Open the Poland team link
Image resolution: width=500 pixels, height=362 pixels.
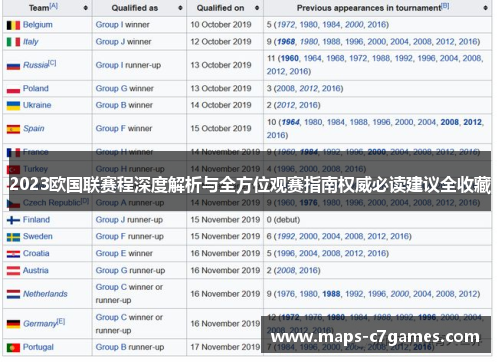tap(36, 89)
